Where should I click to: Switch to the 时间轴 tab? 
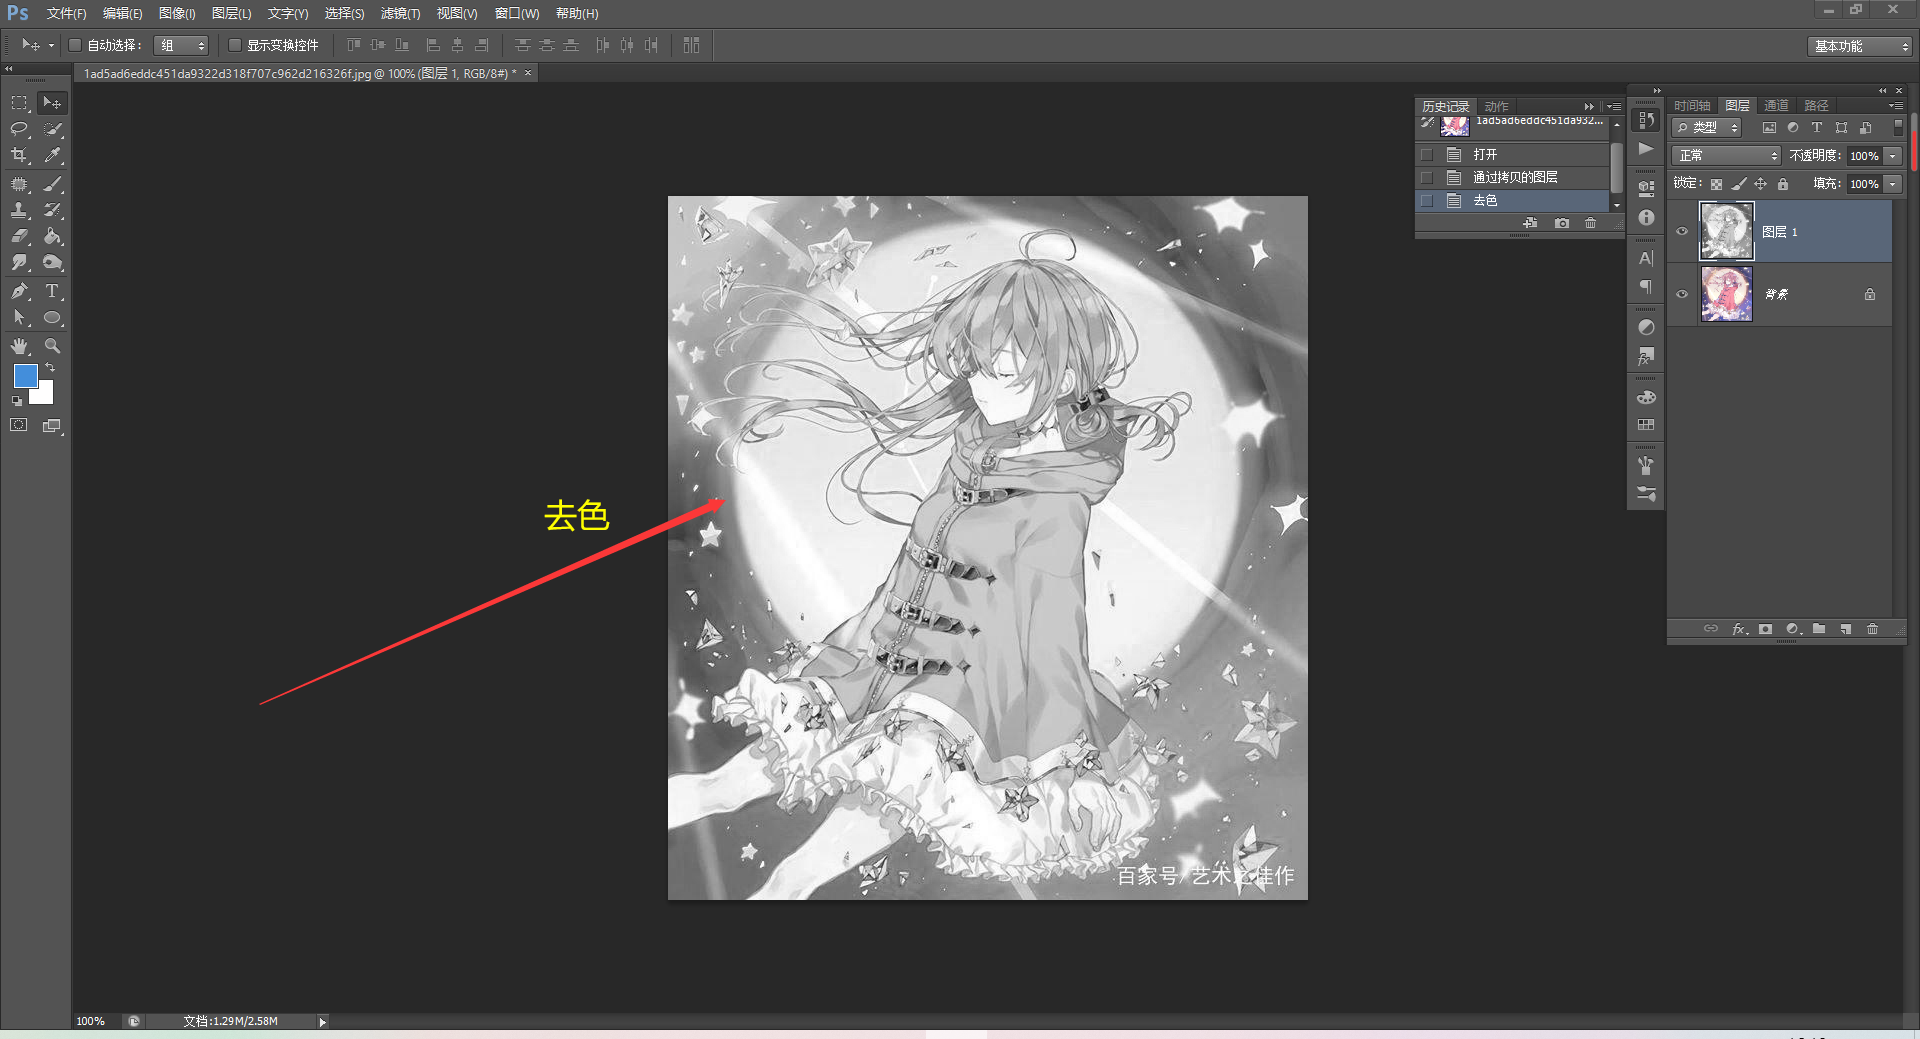pos(1692,105)
